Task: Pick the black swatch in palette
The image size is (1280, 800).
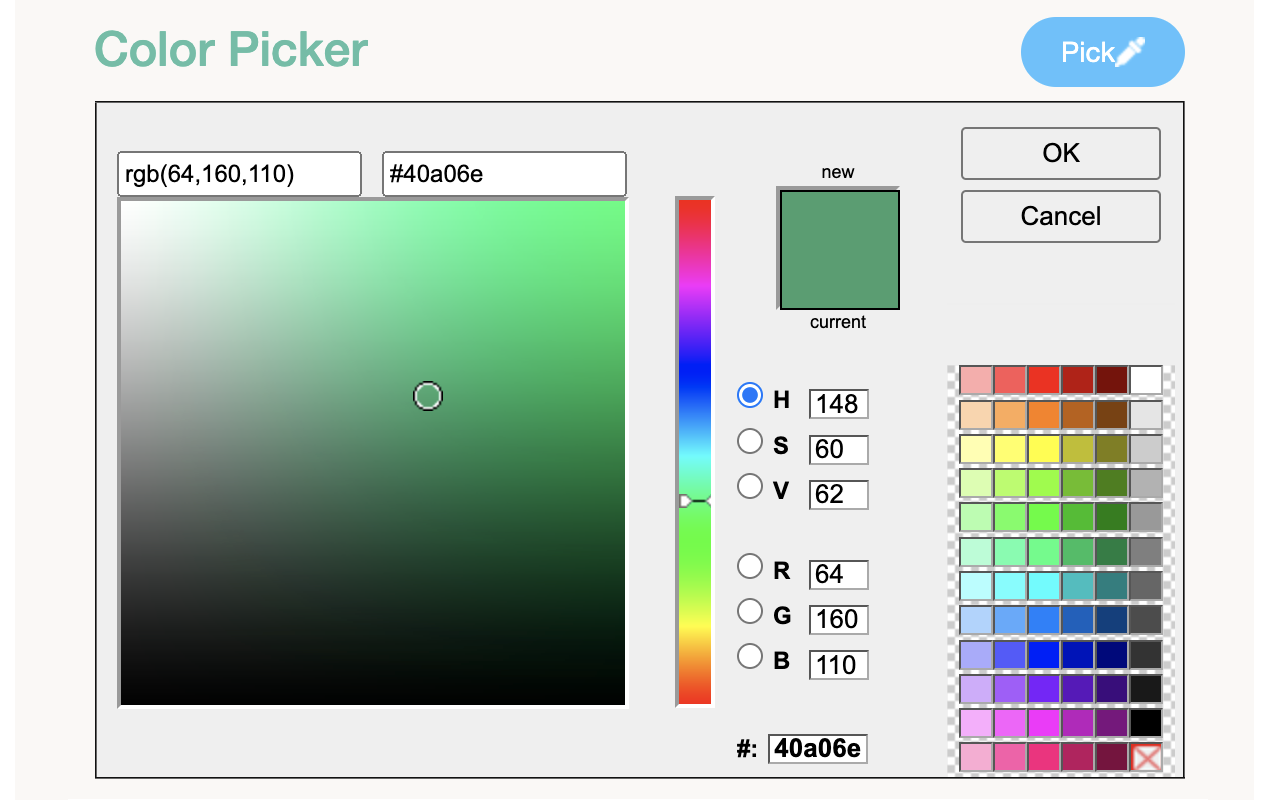Action: click(x=1146, y=723)
